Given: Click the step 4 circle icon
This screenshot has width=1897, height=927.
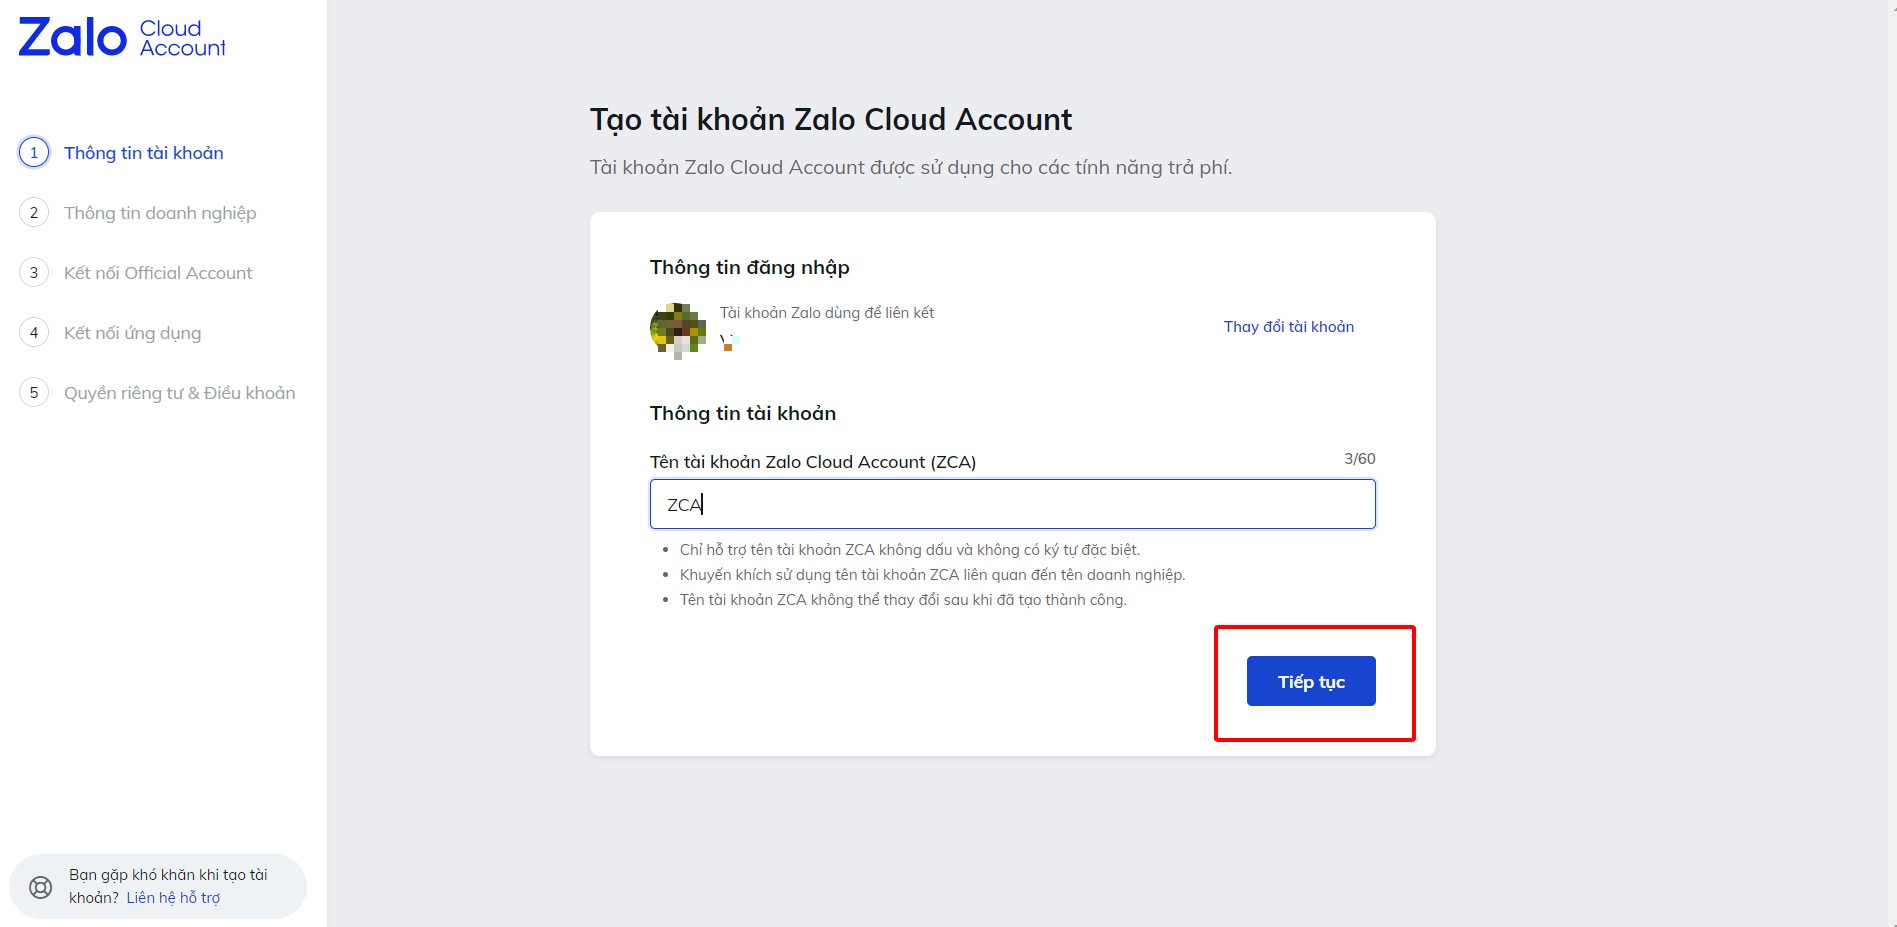Looking at the screenshot, I should (34, 333).
